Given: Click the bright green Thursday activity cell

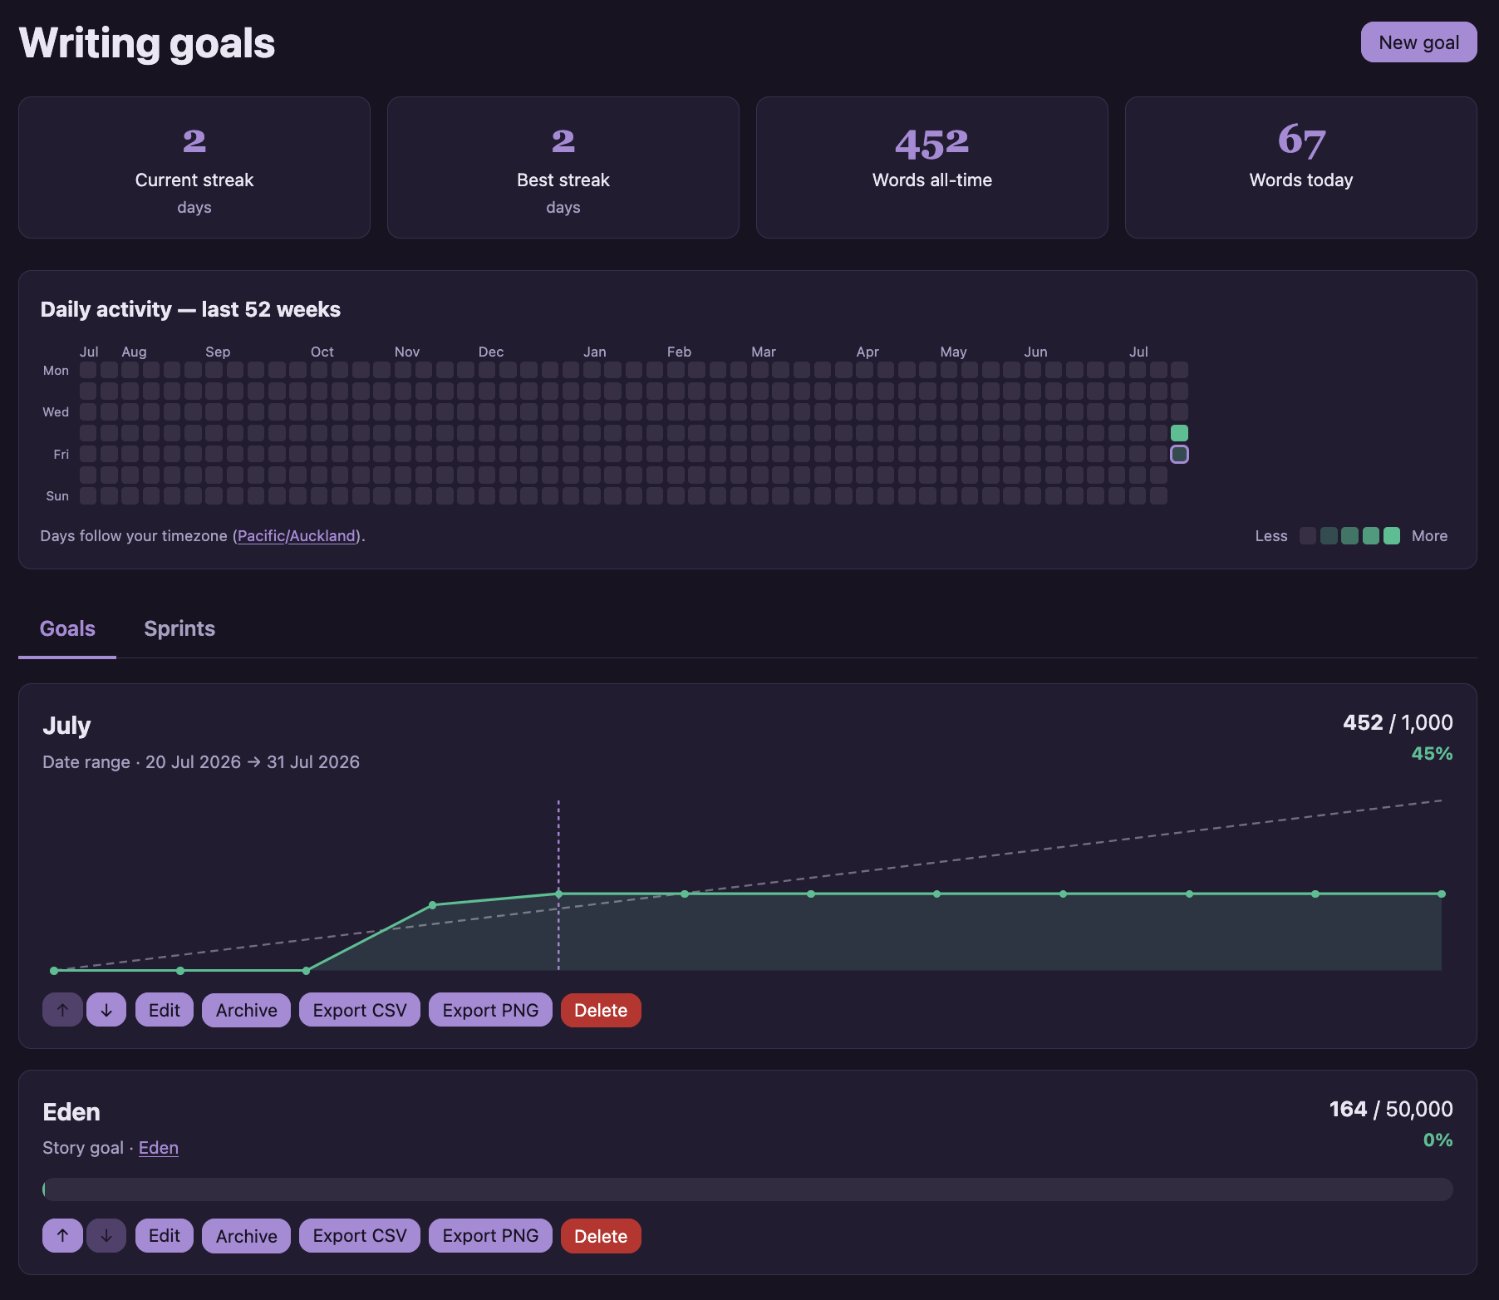Looking at the screenshot, I should click(x=1179, y=433).
